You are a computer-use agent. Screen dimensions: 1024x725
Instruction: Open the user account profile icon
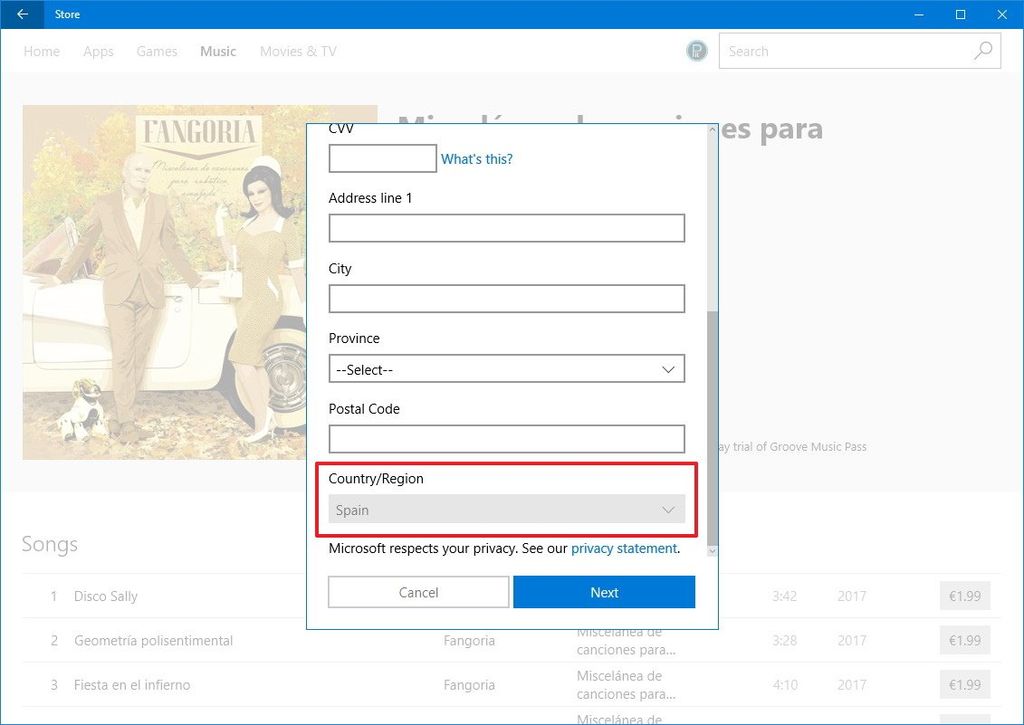pos(696,49)
